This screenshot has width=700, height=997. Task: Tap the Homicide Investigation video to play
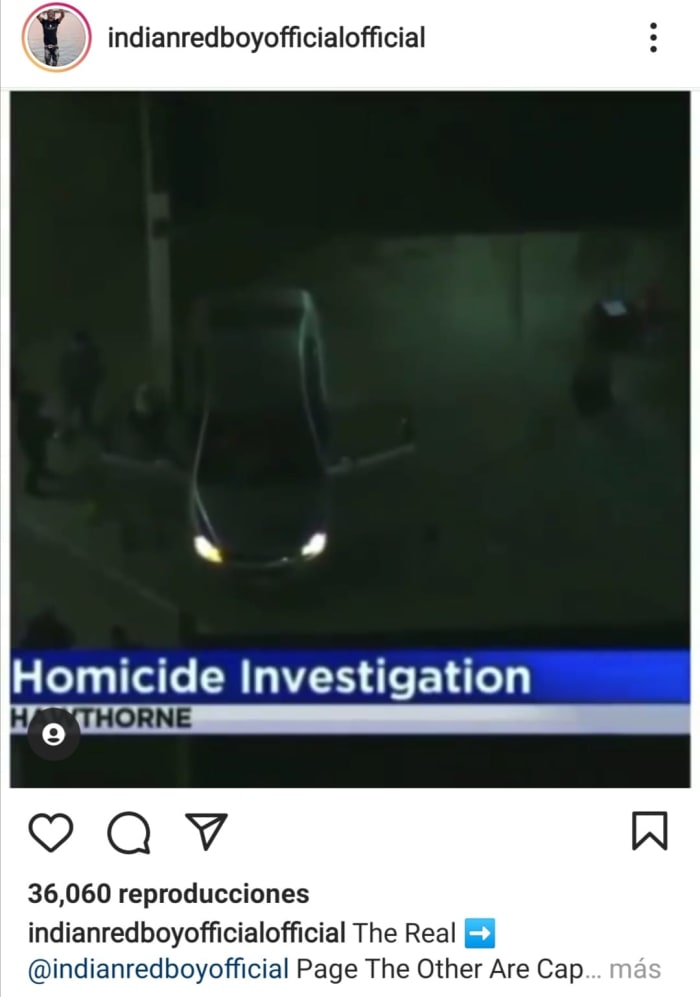pos(350,439)
